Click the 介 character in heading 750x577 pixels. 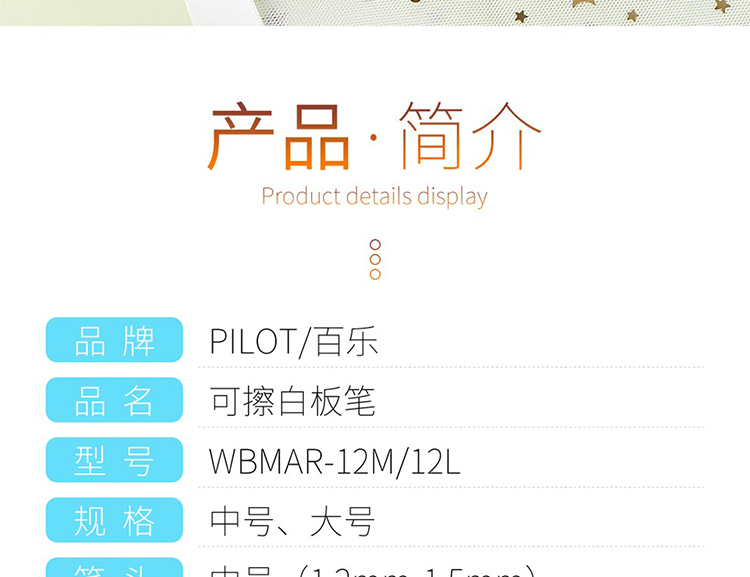pos(507,136)
